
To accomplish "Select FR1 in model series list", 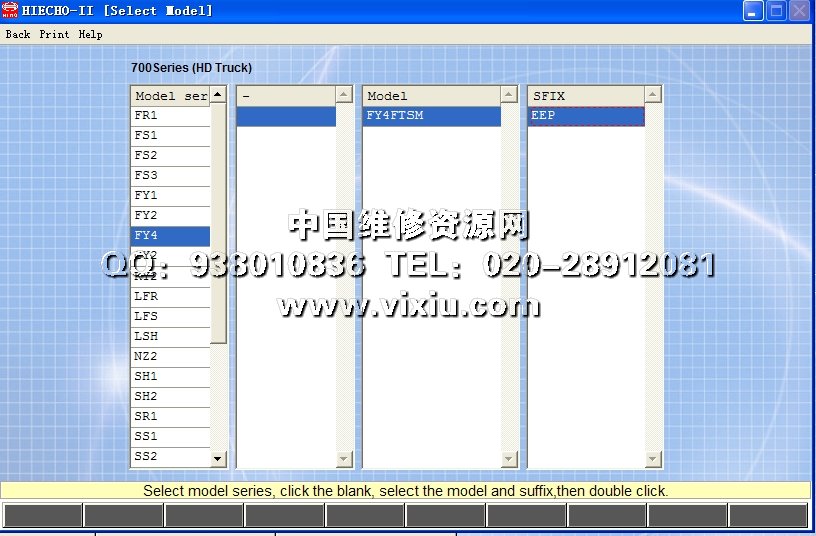I will click(170, 116).
